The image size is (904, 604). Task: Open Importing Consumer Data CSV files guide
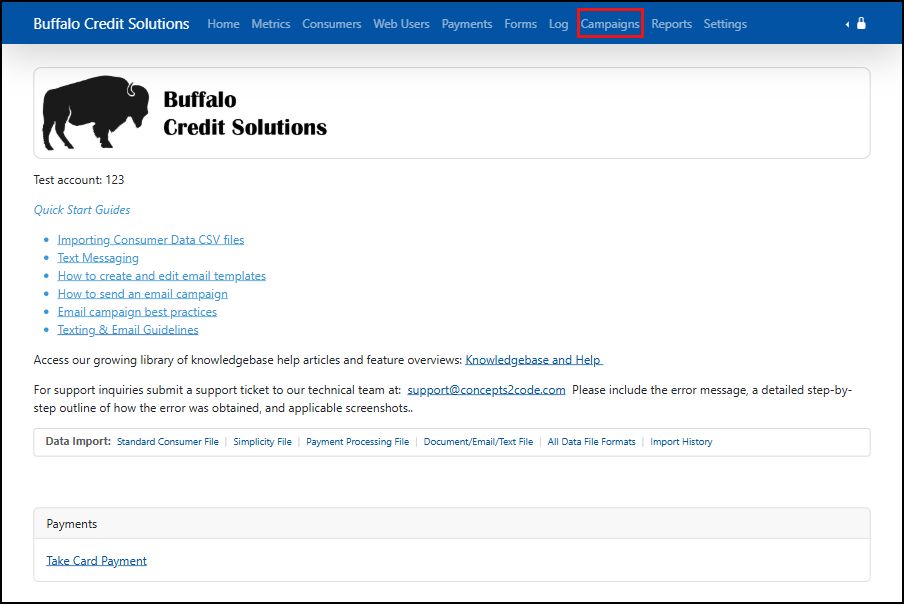(150, 240)
